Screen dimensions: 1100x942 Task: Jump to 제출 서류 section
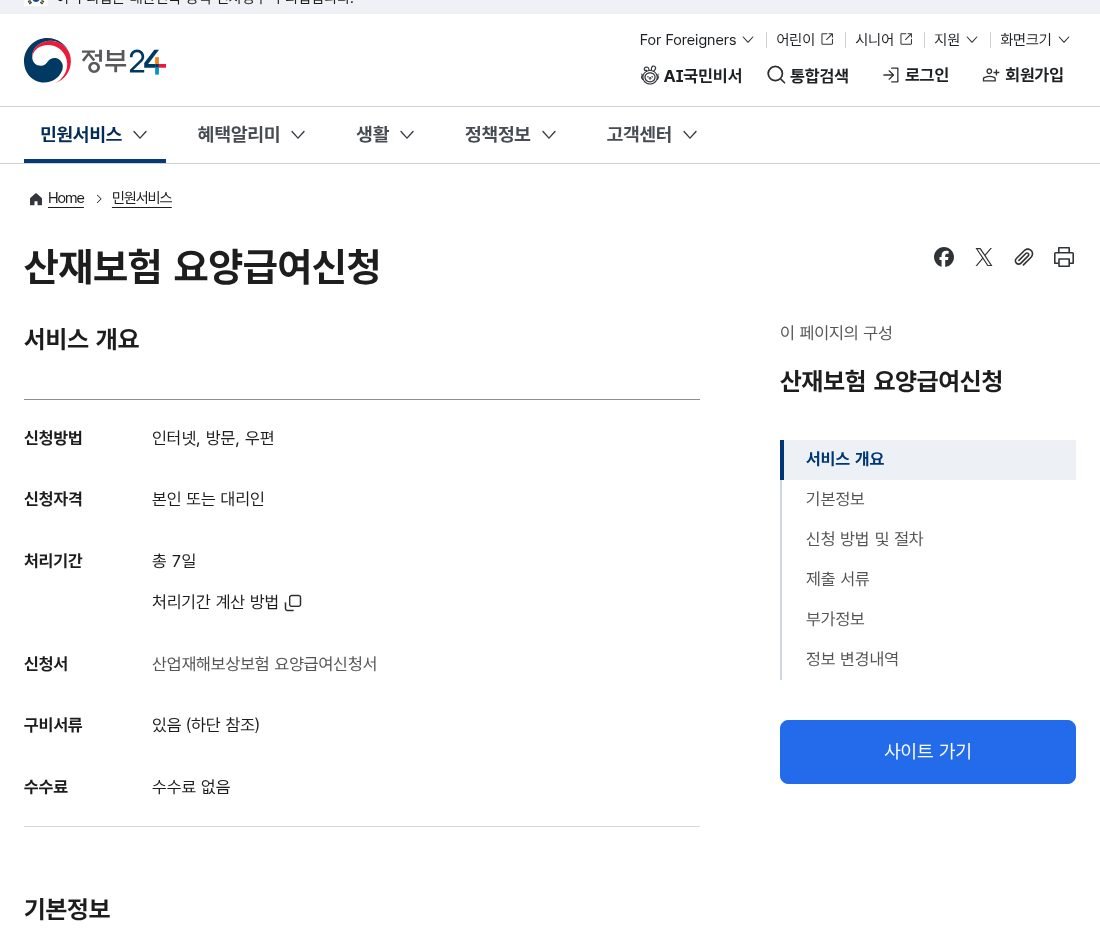(x=838, y=579)
